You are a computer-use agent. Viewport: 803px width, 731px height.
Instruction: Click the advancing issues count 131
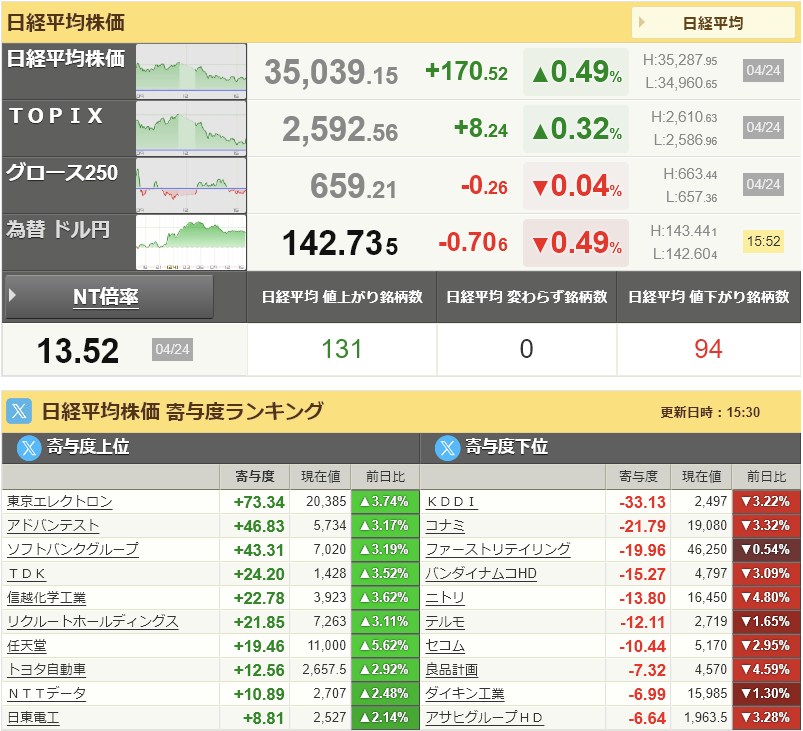click(x=342, y=349)
